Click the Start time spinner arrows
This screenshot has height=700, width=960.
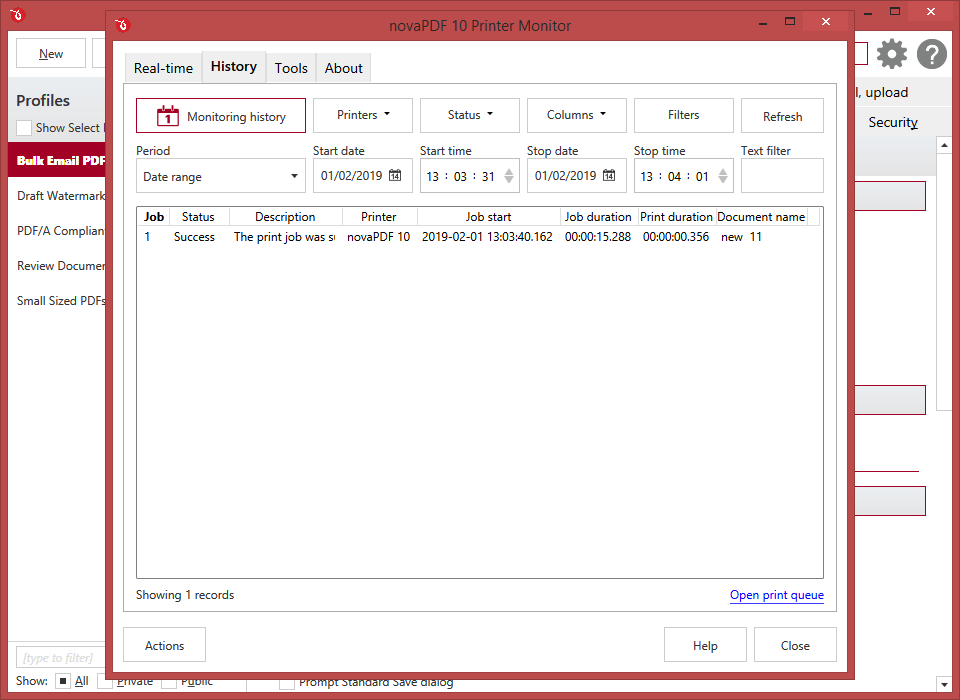[x=509, y=176]
